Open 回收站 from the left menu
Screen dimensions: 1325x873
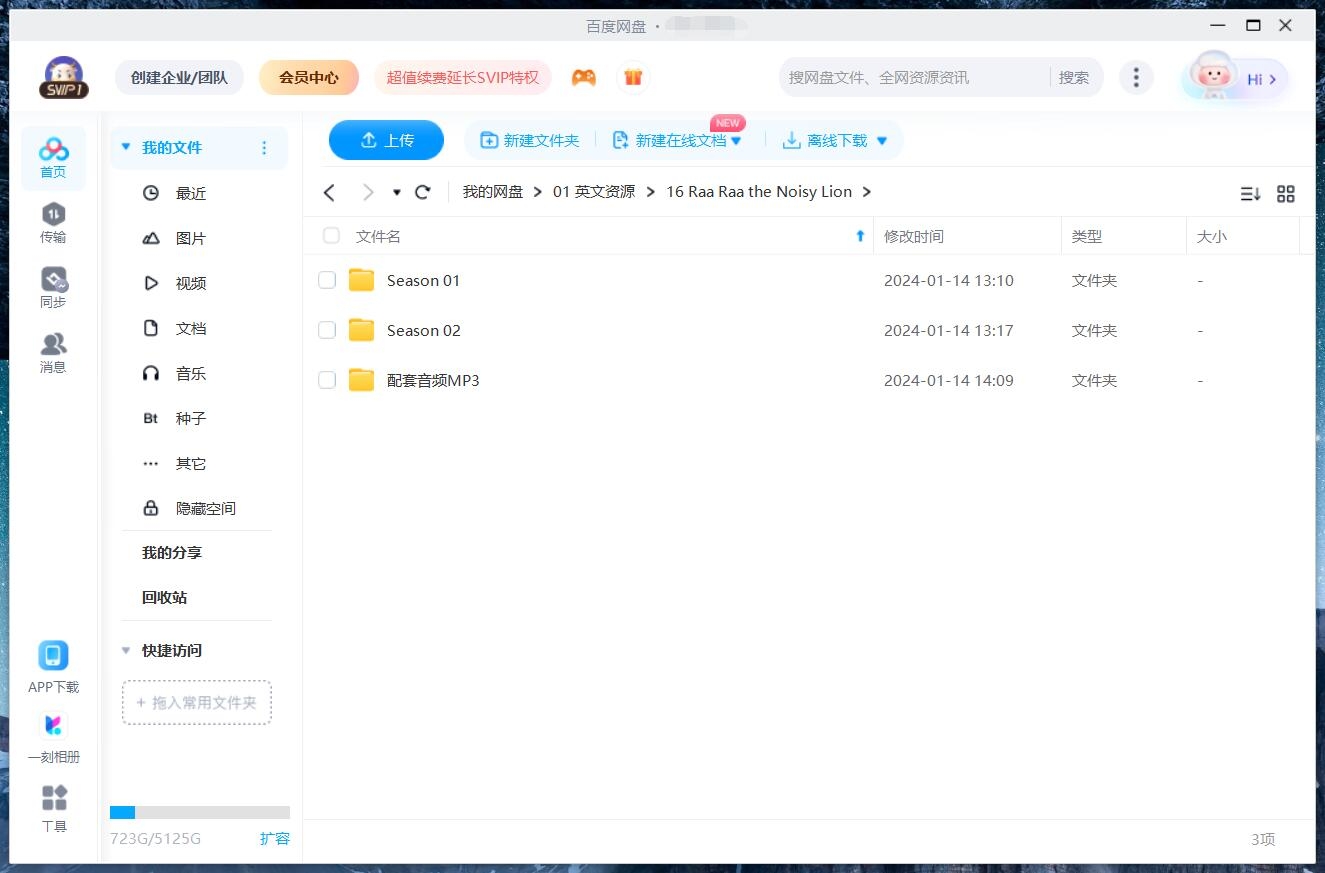click(x=162, y=597)
